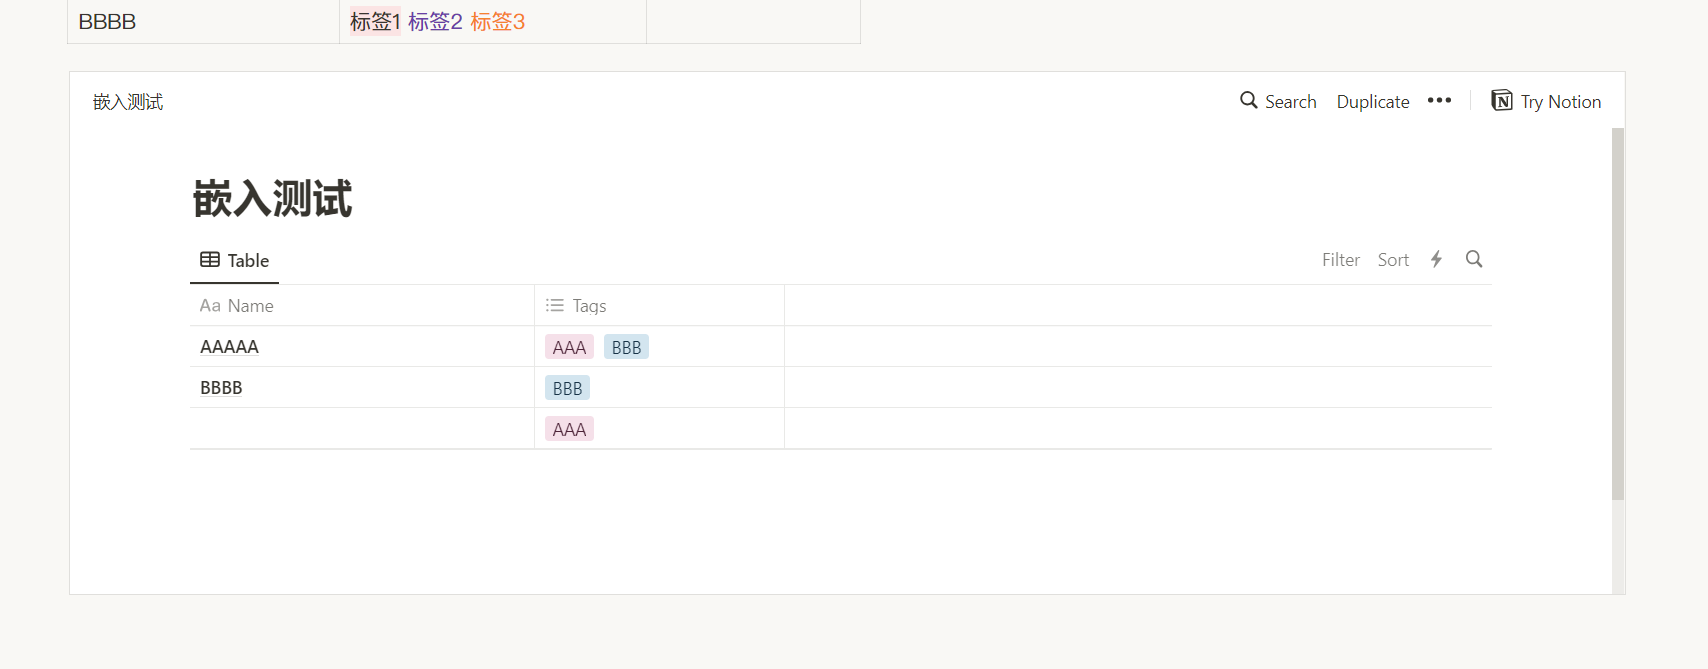1708x669 pixels.
Task: Open the Tags column header menu
Action: click(x=589, y=306)
